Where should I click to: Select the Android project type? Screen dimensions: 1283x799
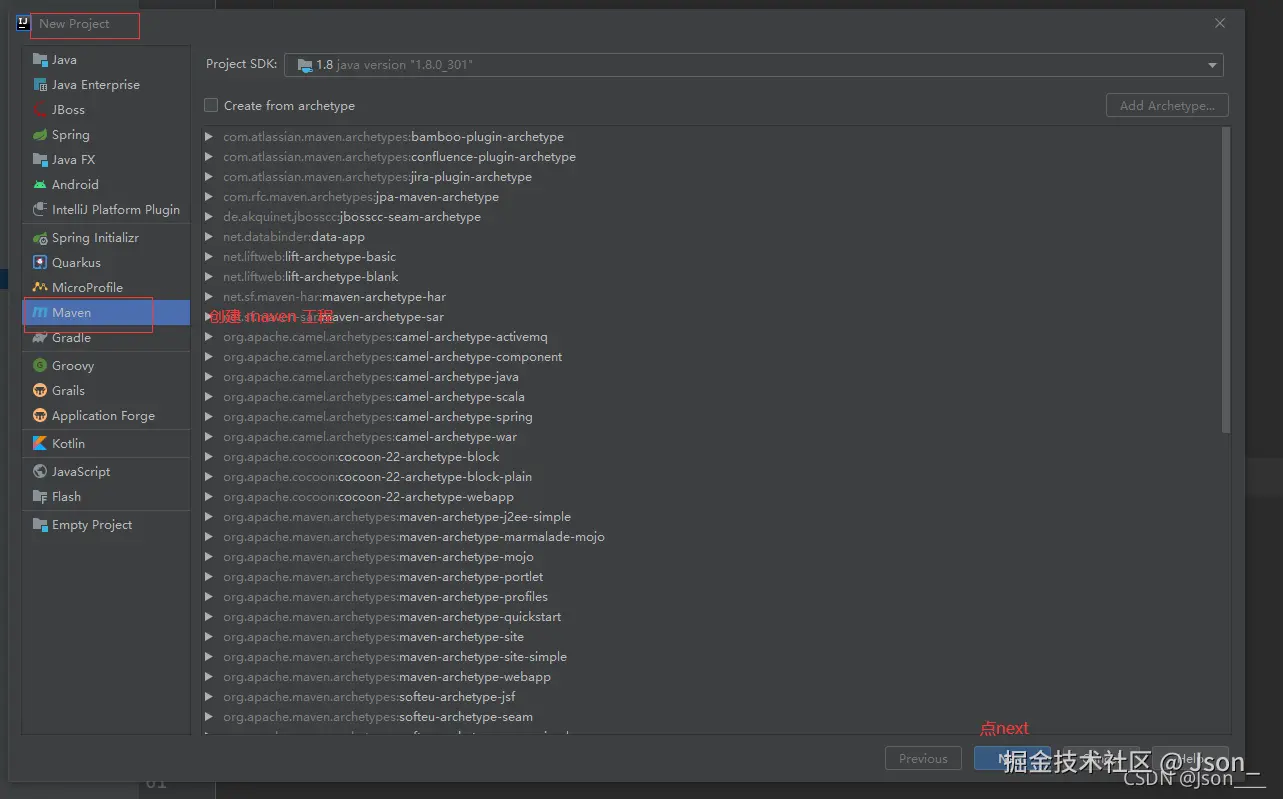tap(106, 185)
